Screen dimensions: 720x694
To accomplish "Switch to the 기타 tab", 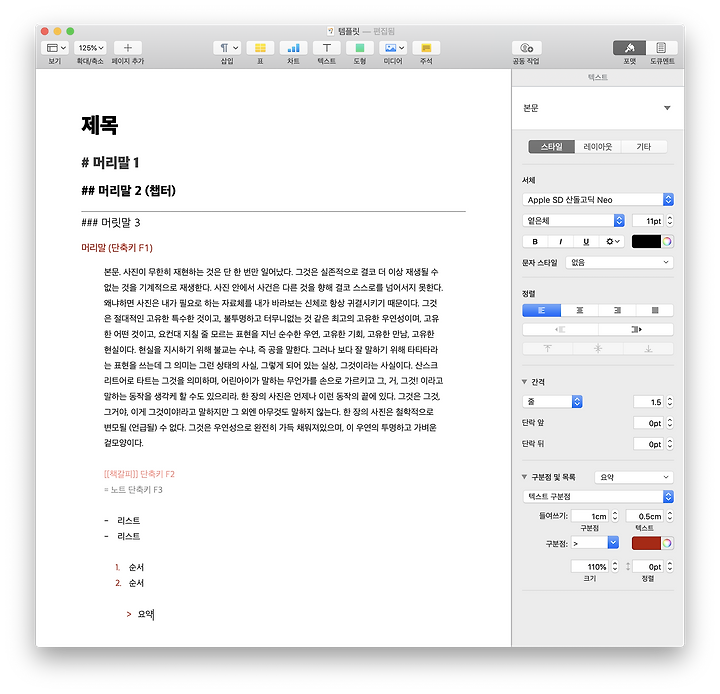I will [643, 147].
